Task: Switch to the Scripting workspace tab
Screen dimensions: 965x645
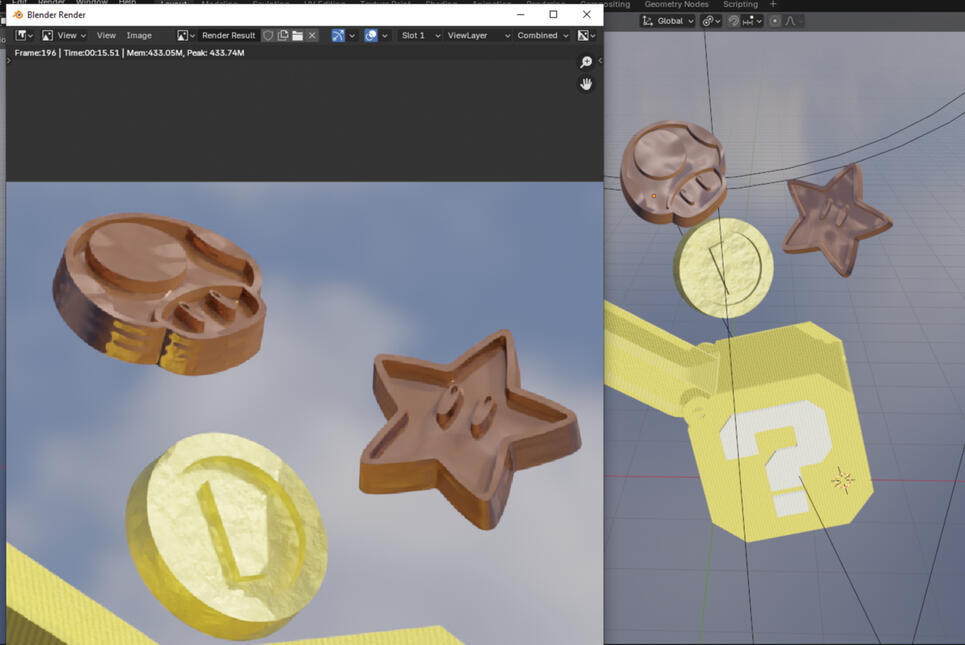Action: (740, 4)
